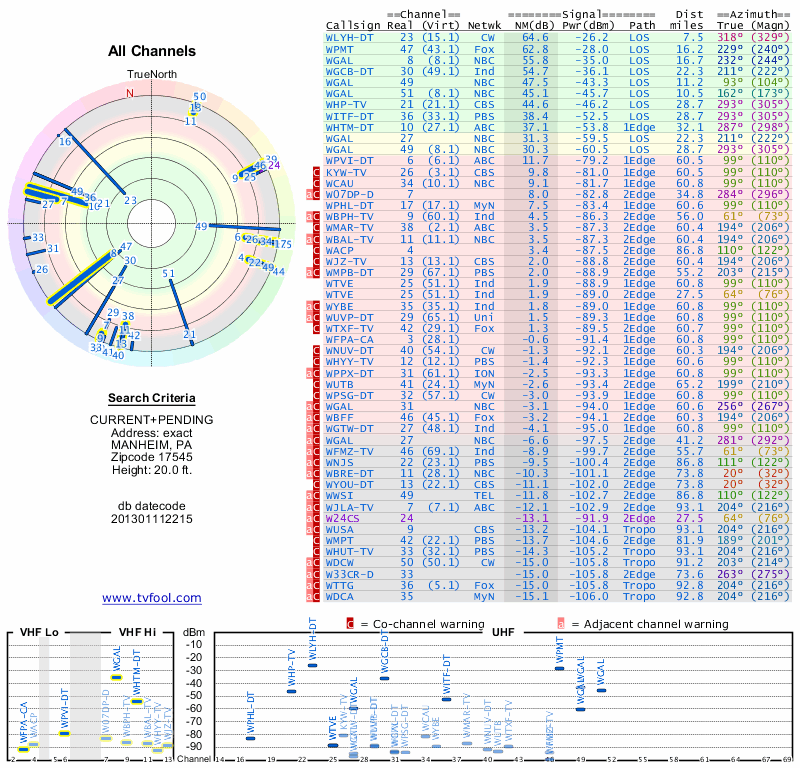This screenshot has width=800, height=768.
Task: Click the Height: 20.0 ft. text
Action: (152, 470)
